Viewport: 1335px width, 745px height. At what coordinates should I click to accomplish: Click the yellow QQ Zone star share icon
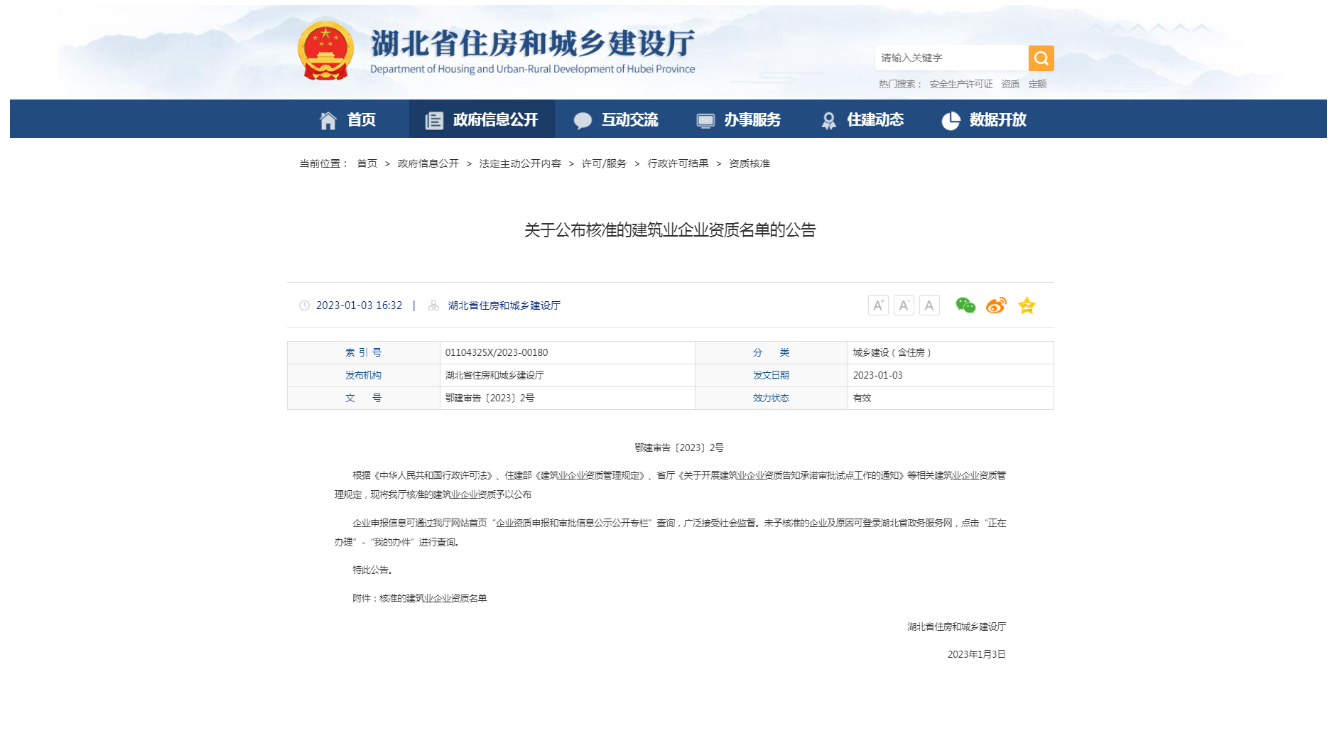[x=1026, y=305]
